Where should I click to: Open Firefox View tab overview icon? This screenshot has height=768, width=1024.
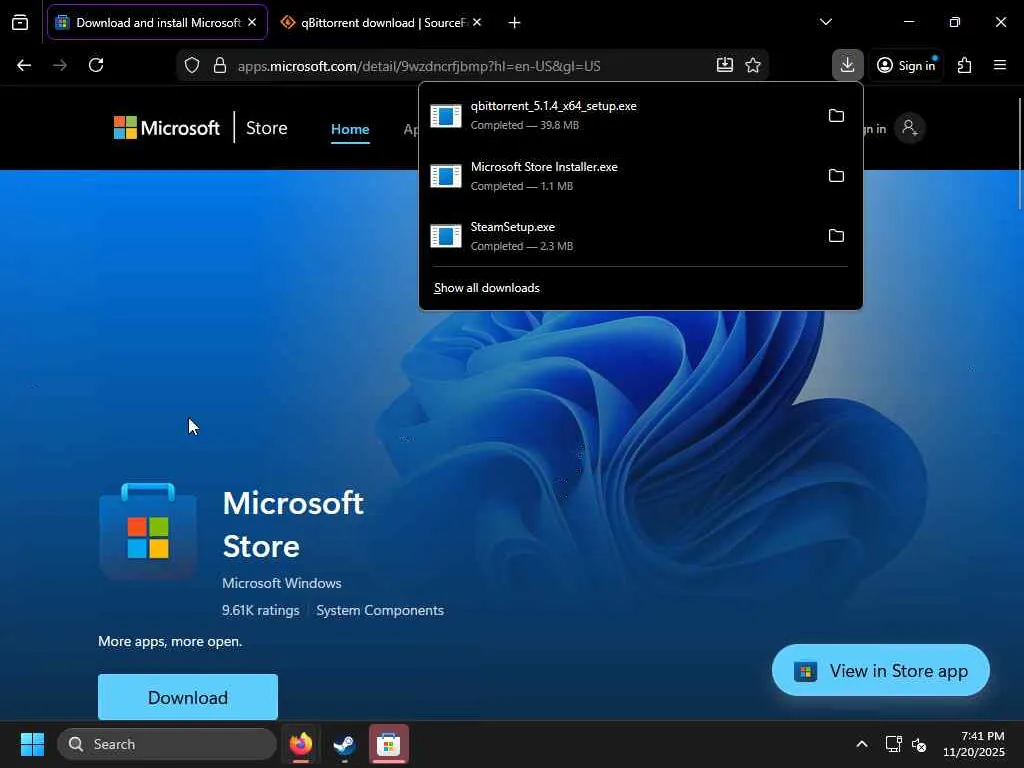coord(20,23)
